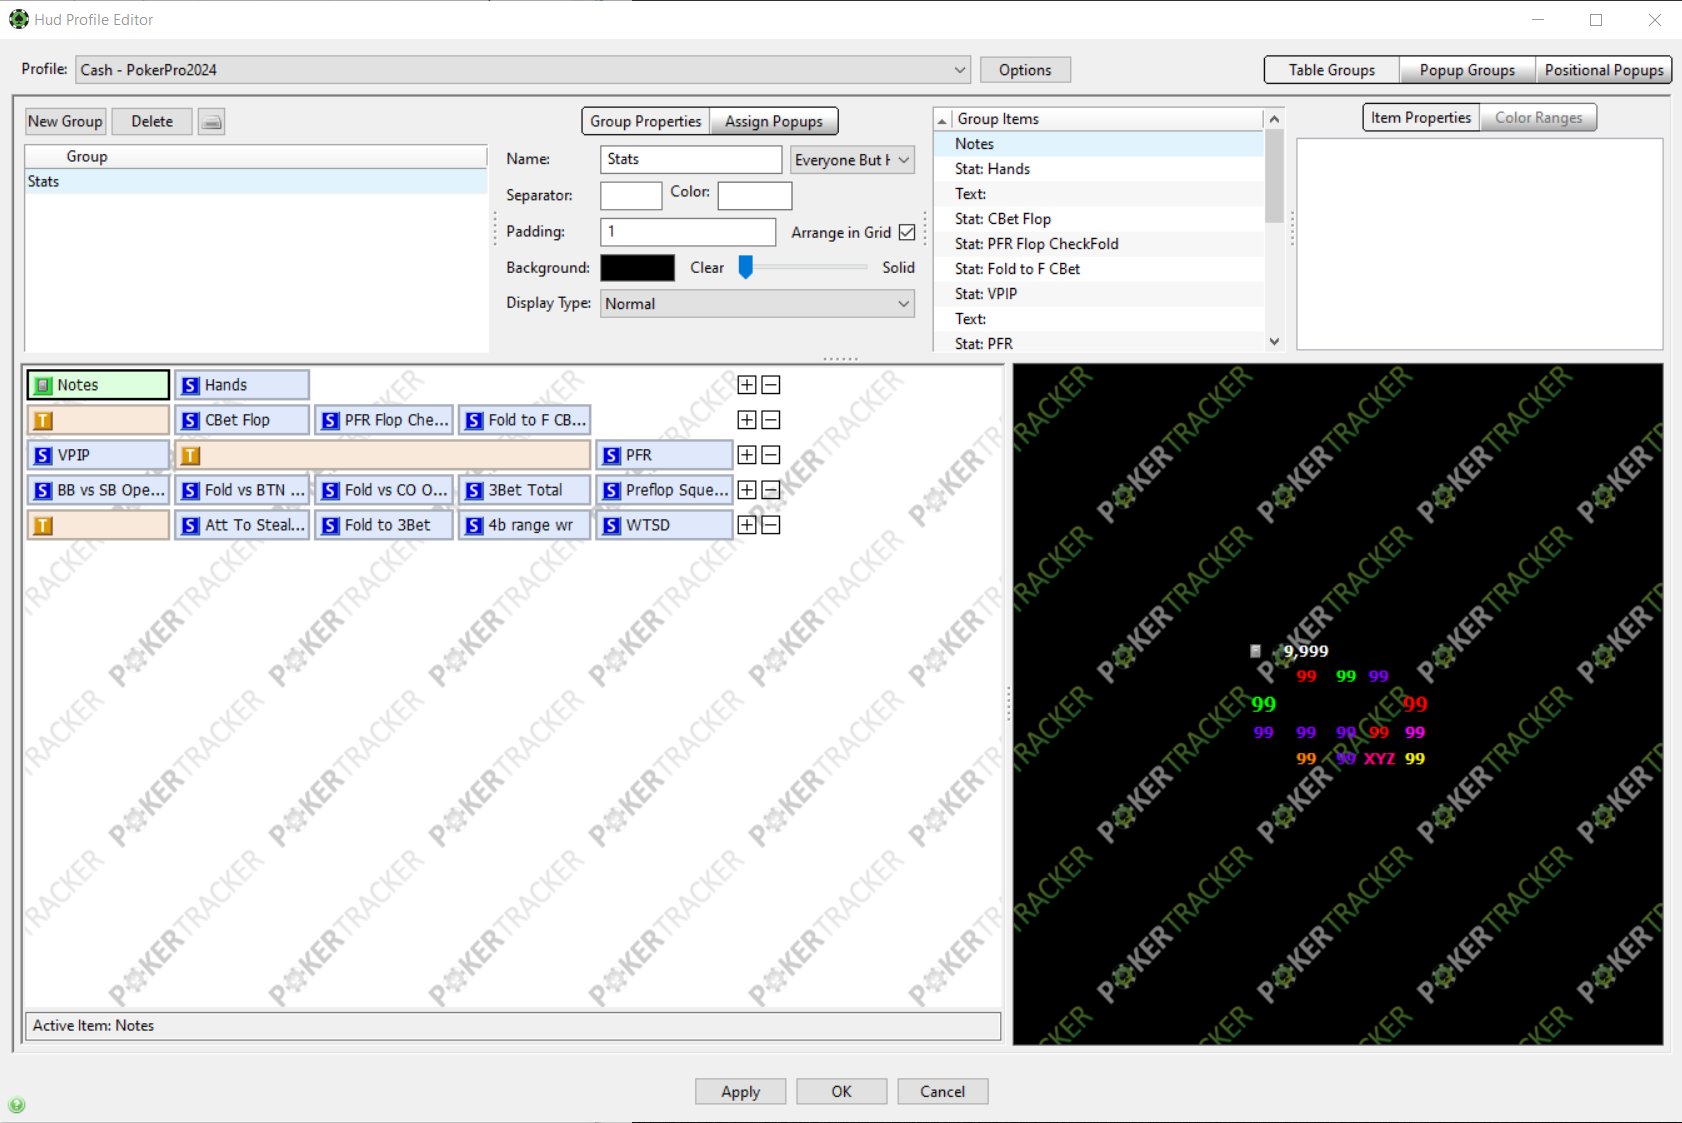Click the Separator Color swatch
The height and width of the screenshot is (1123, 1682).
pyautogui.click(x=755, y=195)
